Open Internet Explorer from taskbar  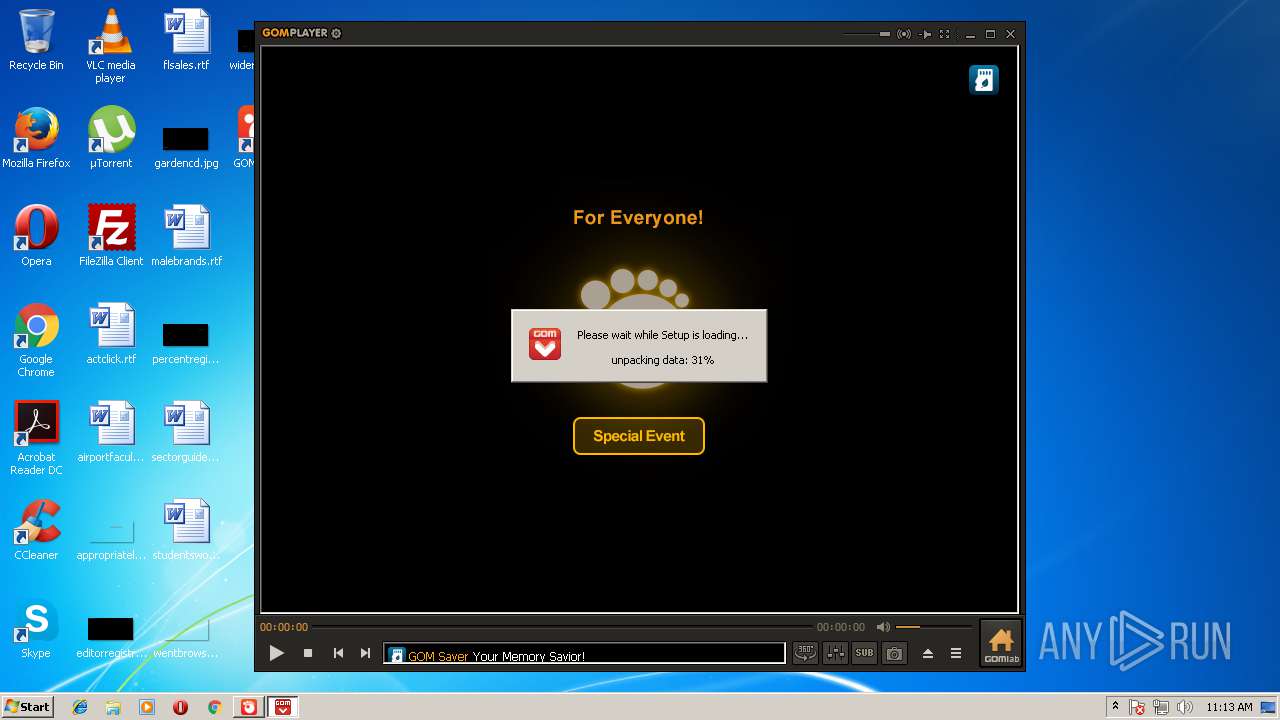coord(80,707)
